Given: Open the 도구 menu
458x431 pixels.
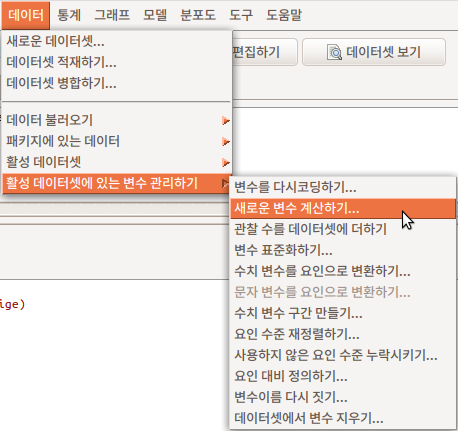Looking at the screenshot, I should tap(241, 15).
